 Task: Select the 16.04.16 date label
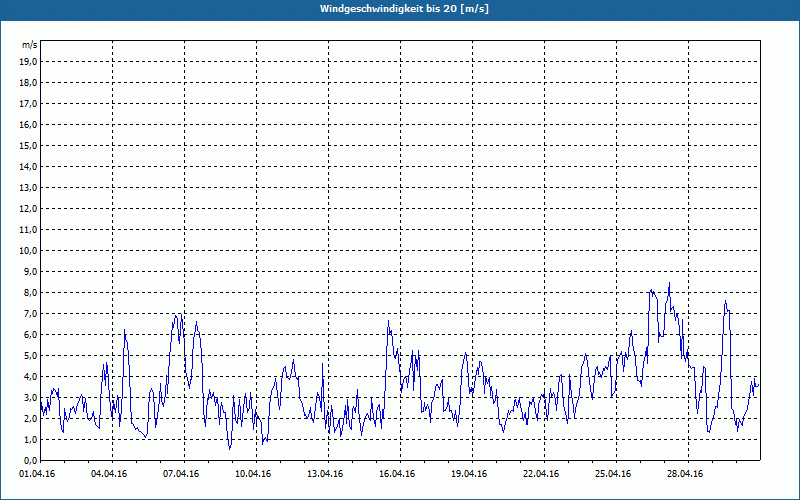click(397, 474)
